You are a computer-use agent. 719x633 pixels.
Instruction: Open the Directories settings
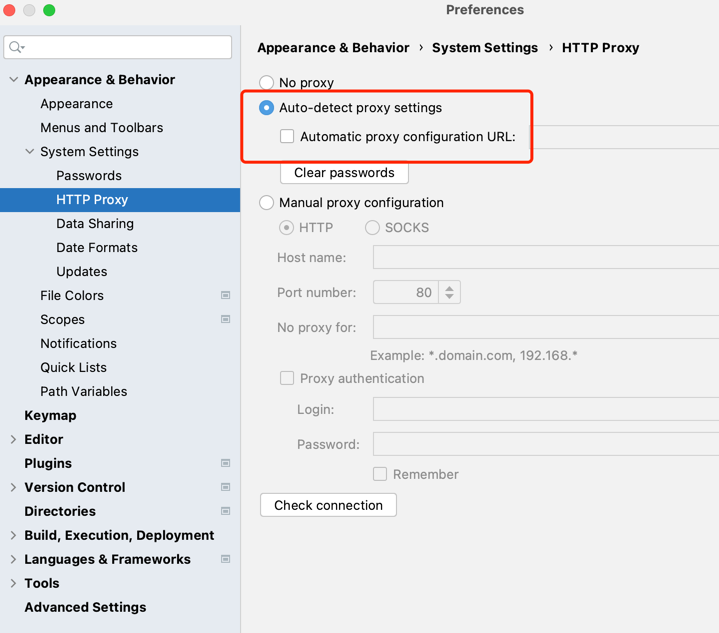pyautogui.click(x=60, y=511)
